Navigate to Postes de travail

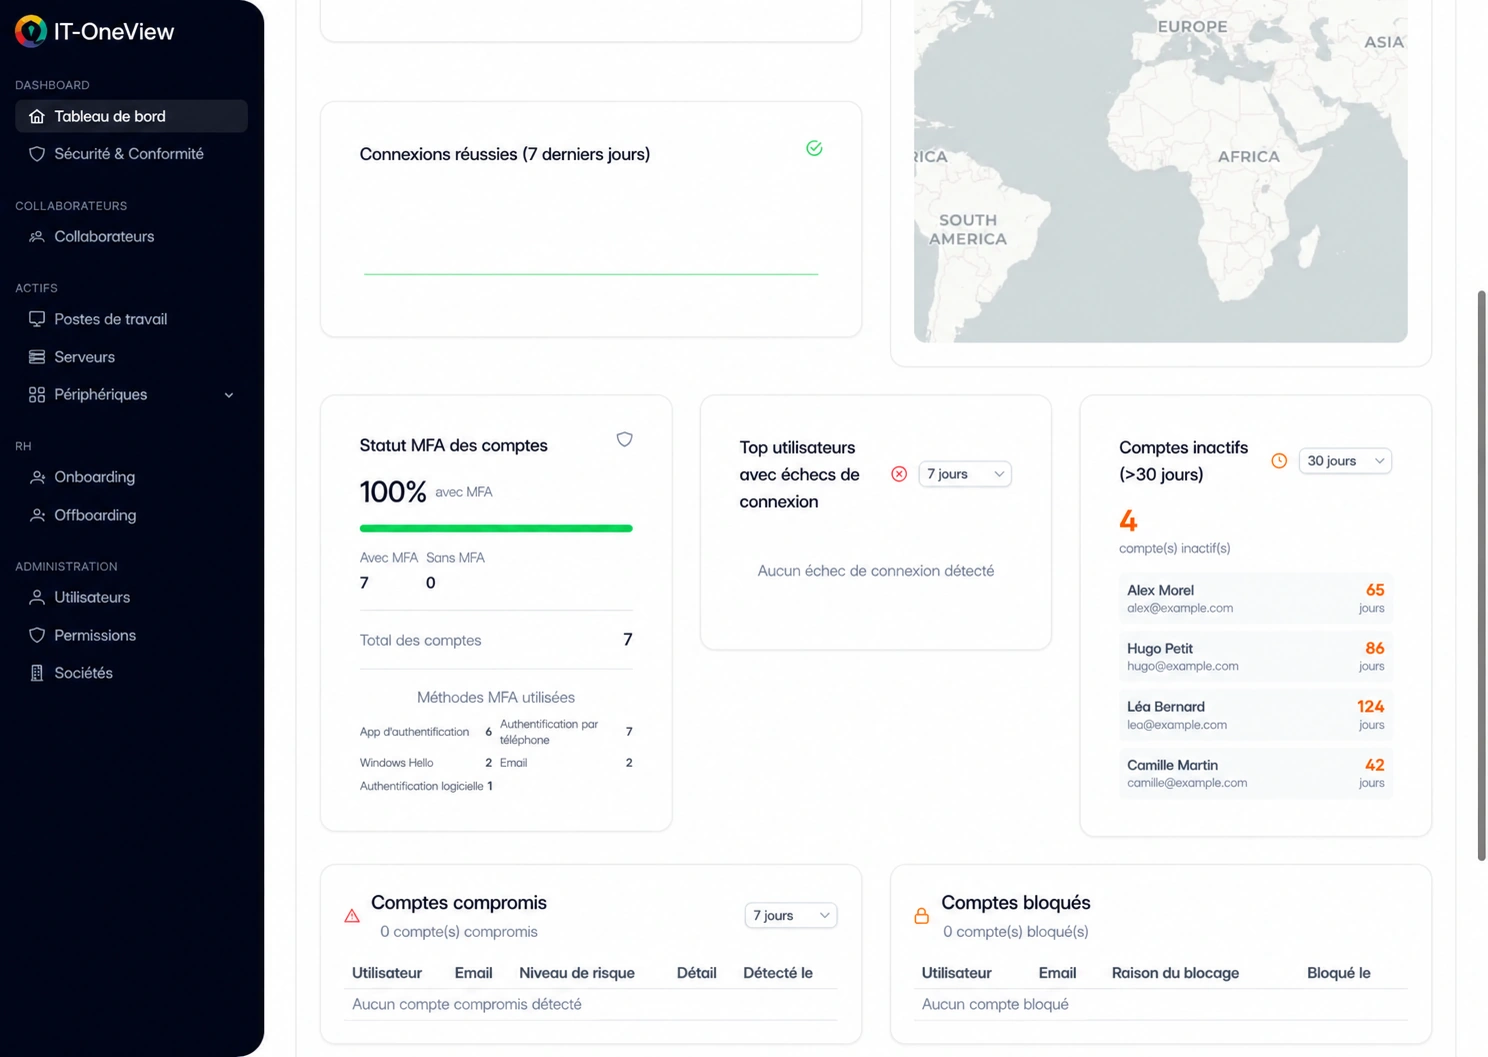click(x=131, y=319)
